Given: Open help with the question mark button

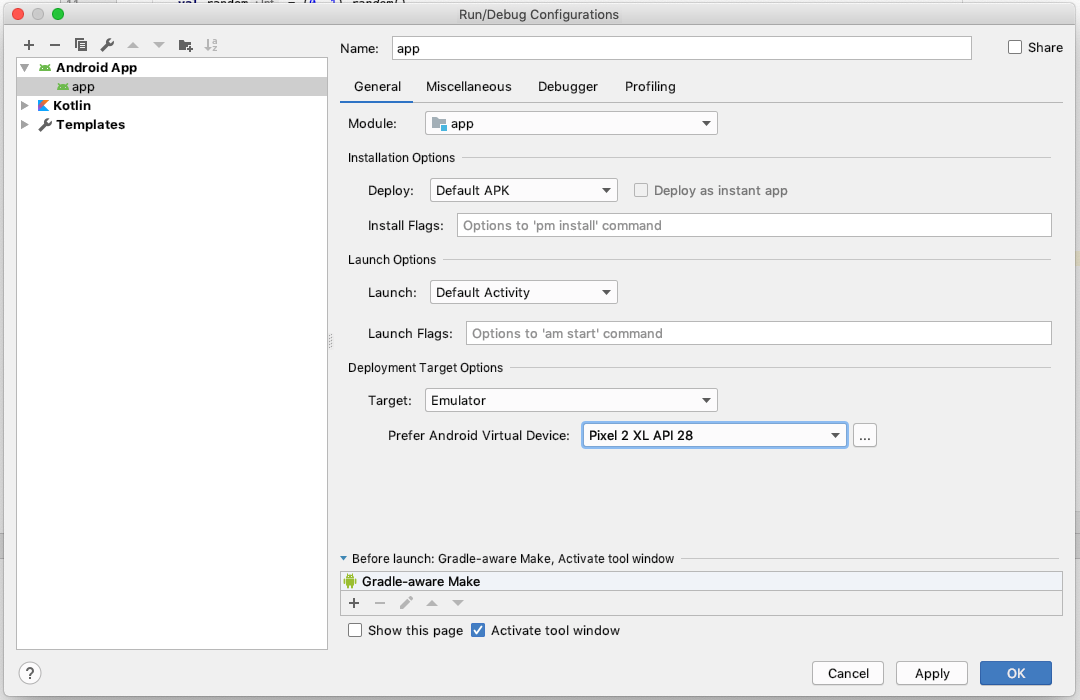Looking at the screenshot, I should point(30,673).
